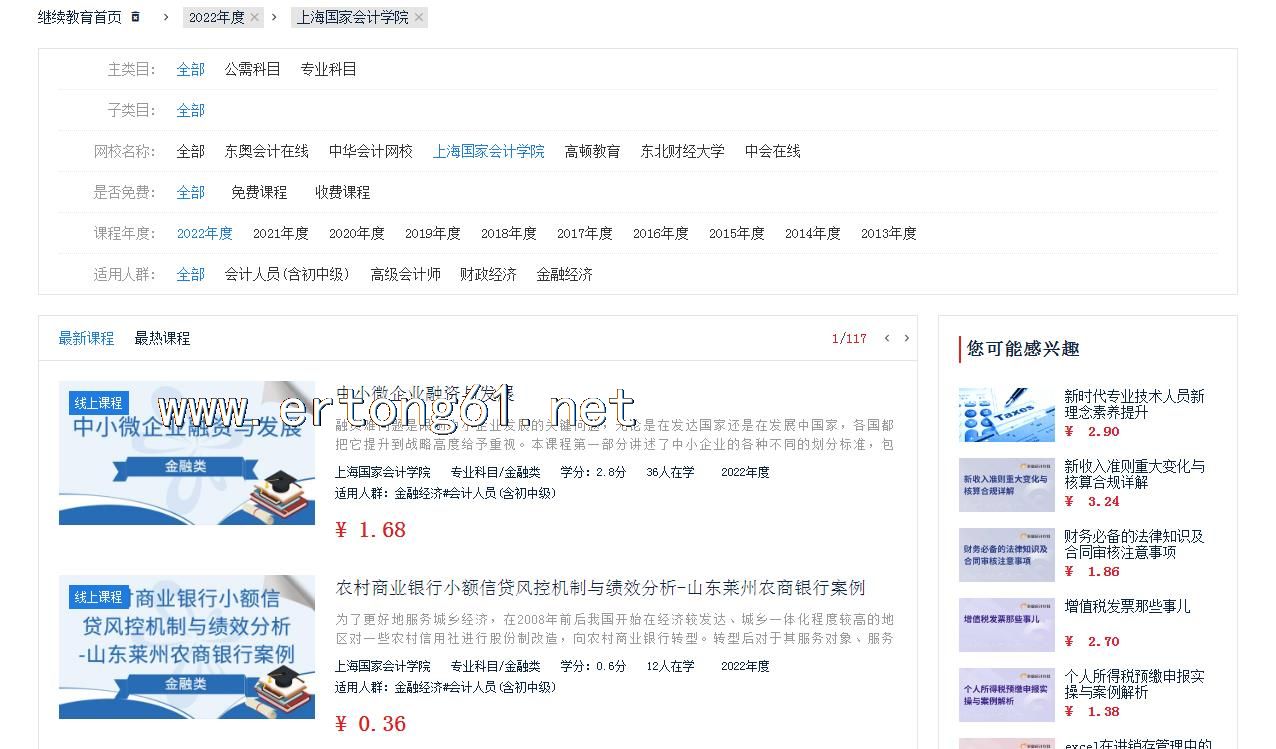Click 新时代专业技术人员 recommended course image
The height and width of the screenshot is (749, 1276).
(1006, 414)
